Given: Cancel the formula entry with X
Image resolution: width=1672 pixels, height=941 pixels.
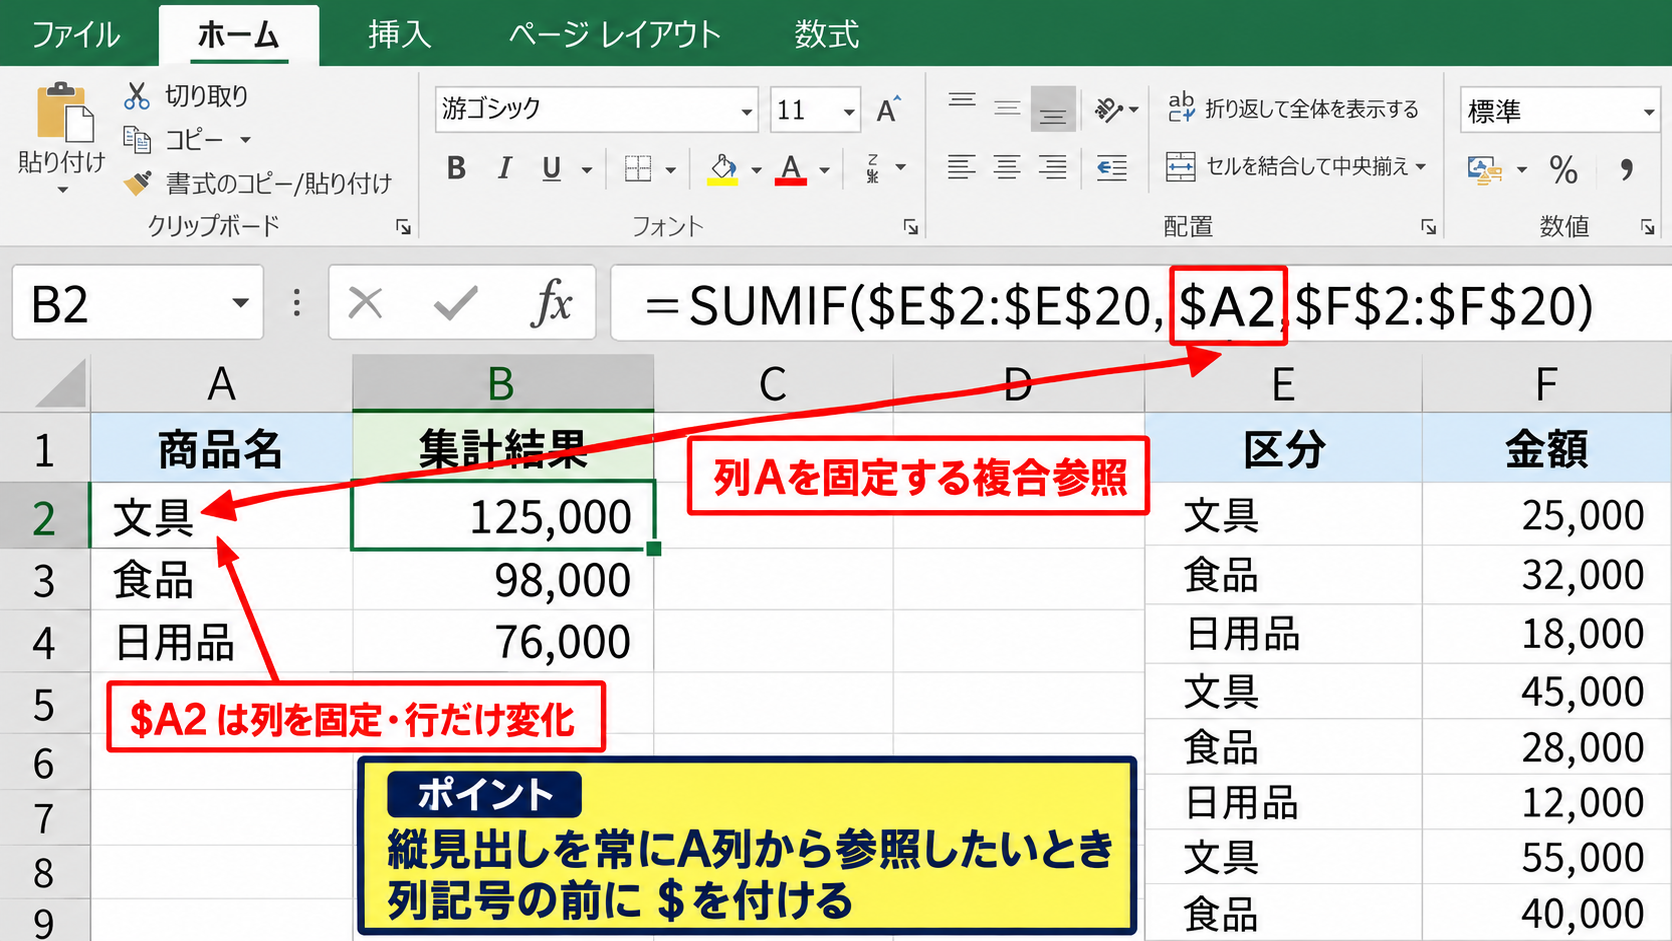Looking at the screenshot, I should pos(365,302).
